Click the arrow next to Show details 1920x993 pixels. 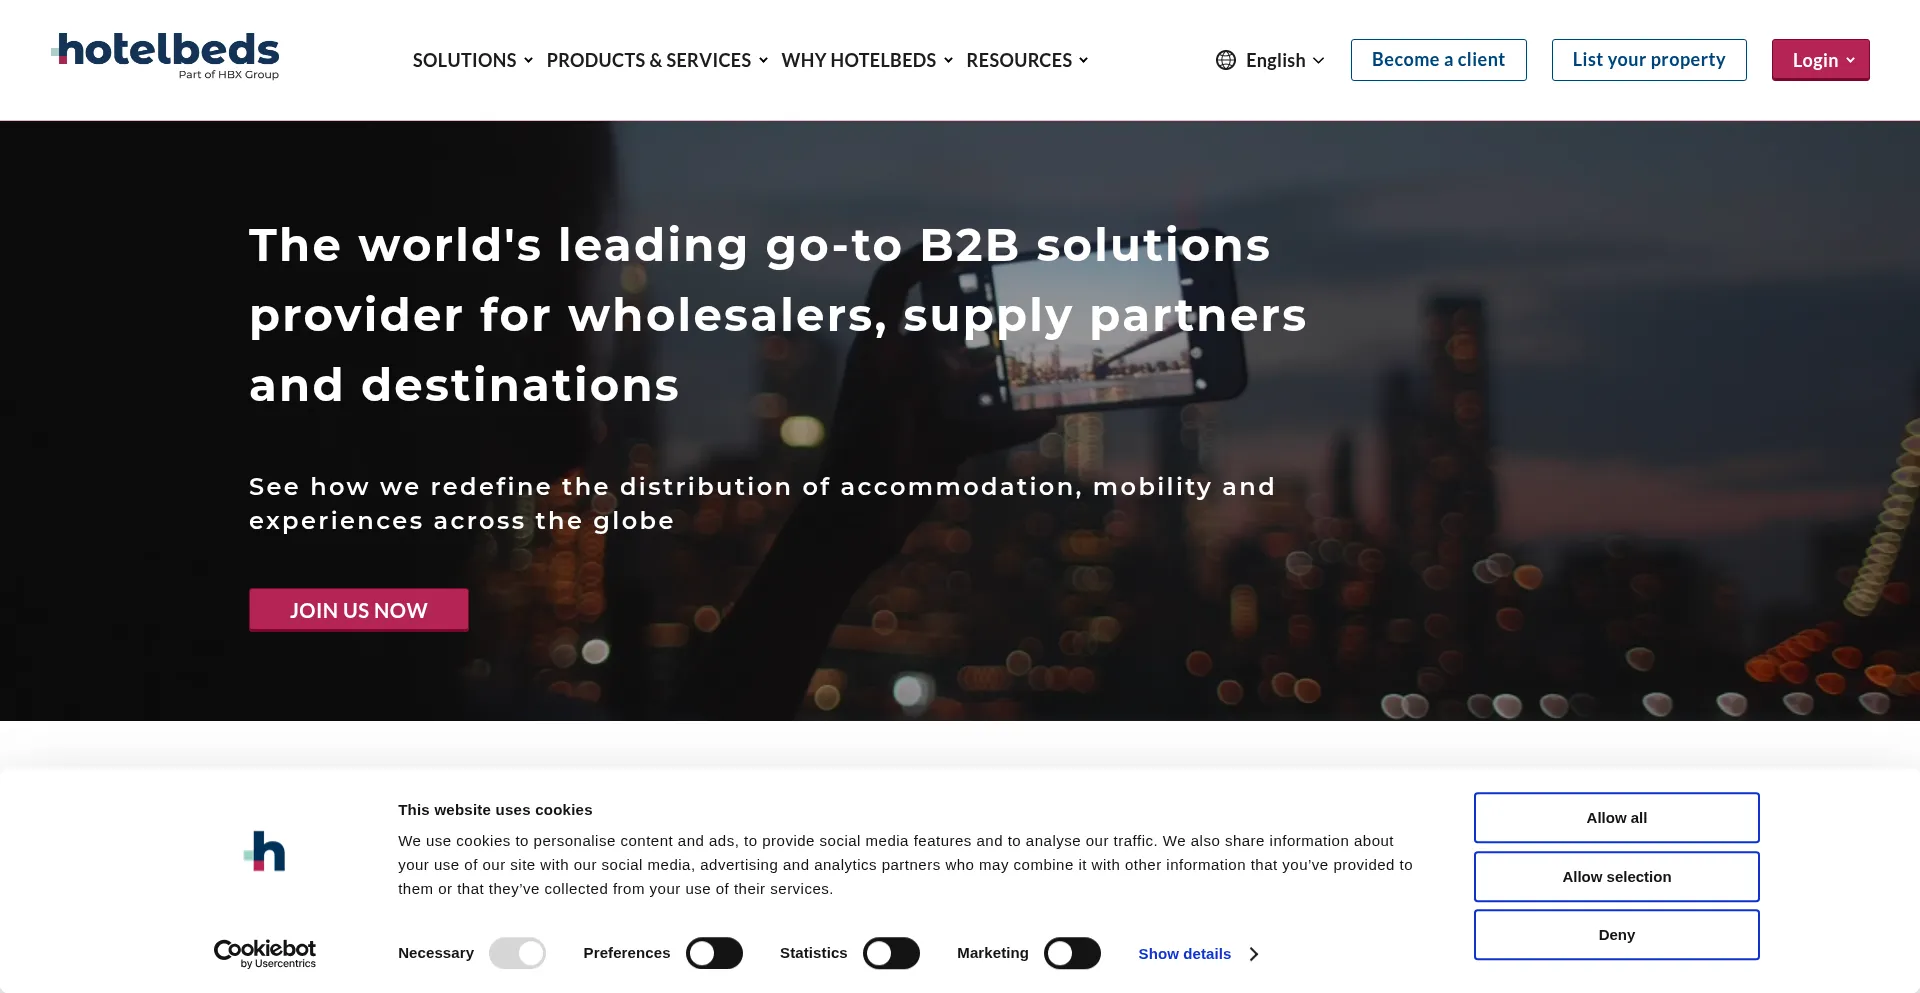tap(1254, 954)
